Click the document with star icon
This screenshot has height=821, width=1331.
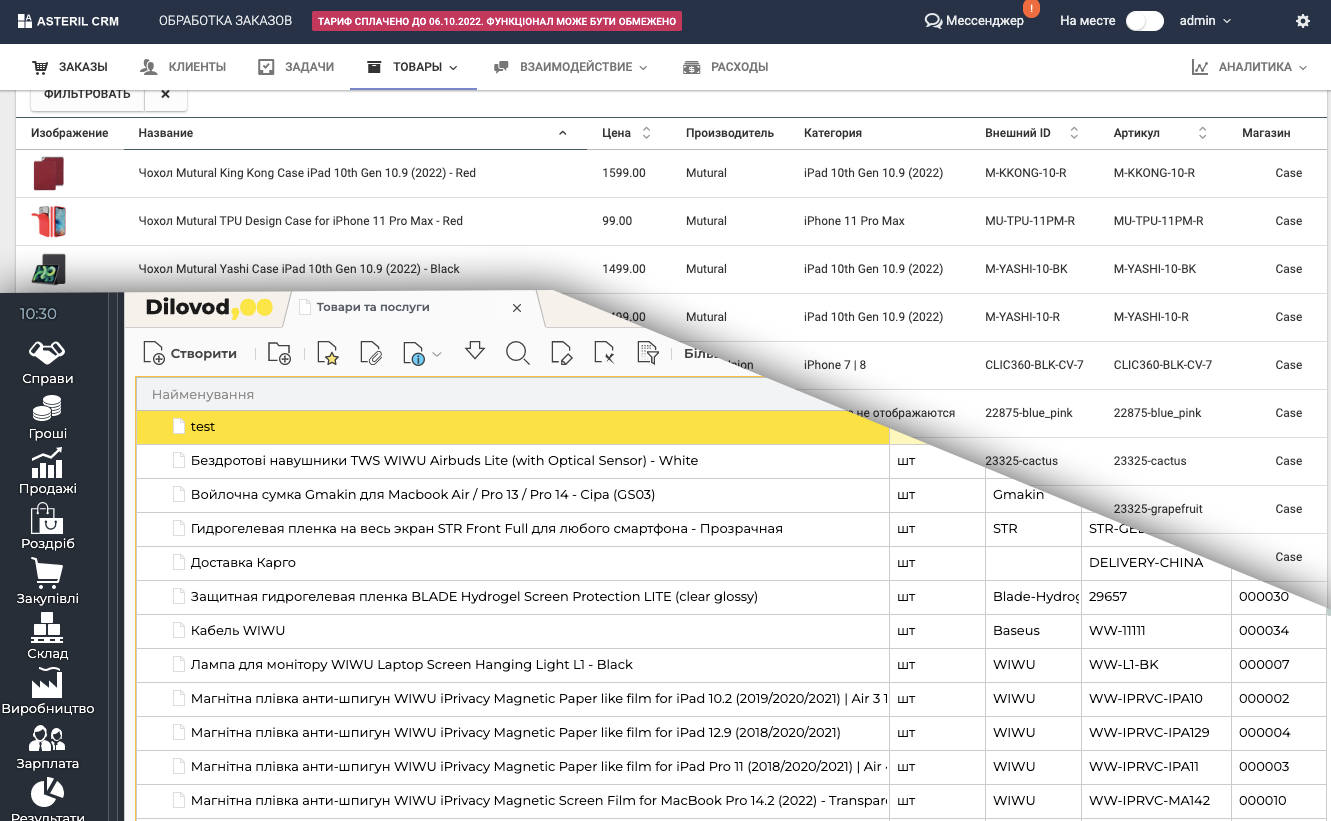coord(327,353)
